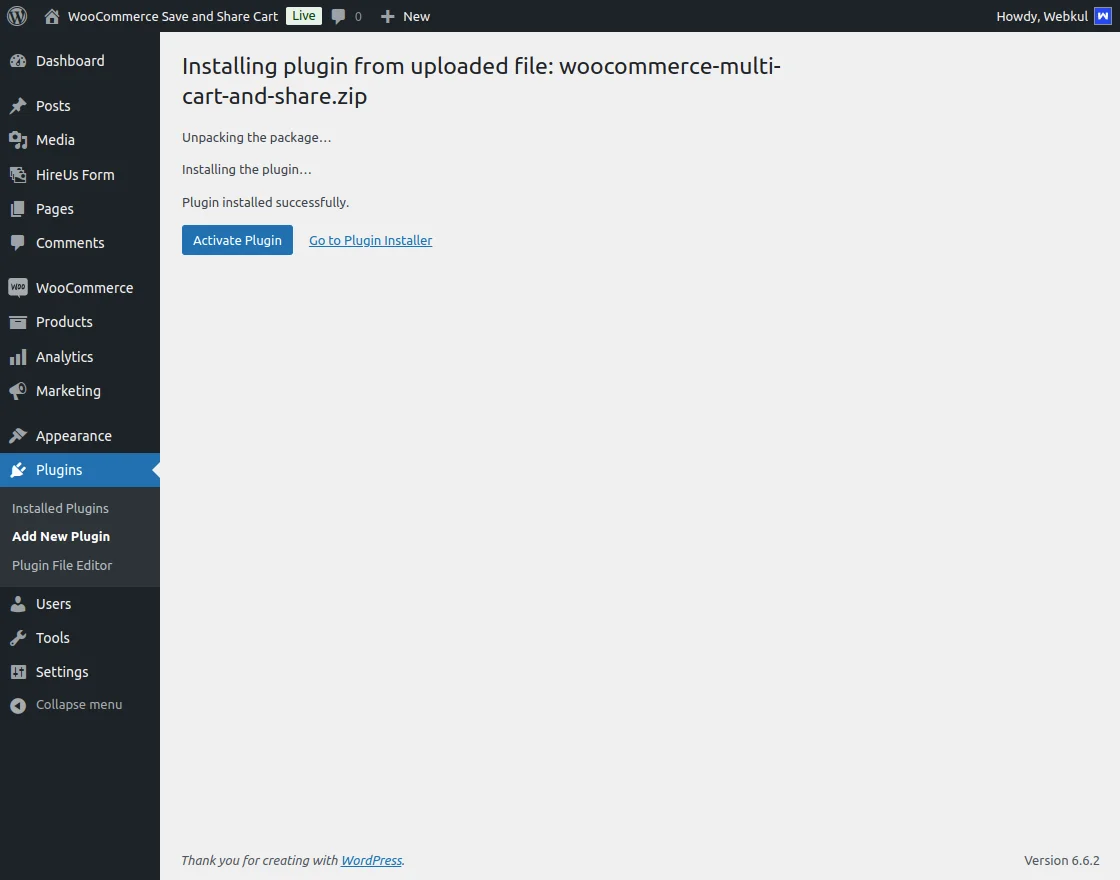
Task: Activate the installed plugin
Action: [x=237, y=240]
